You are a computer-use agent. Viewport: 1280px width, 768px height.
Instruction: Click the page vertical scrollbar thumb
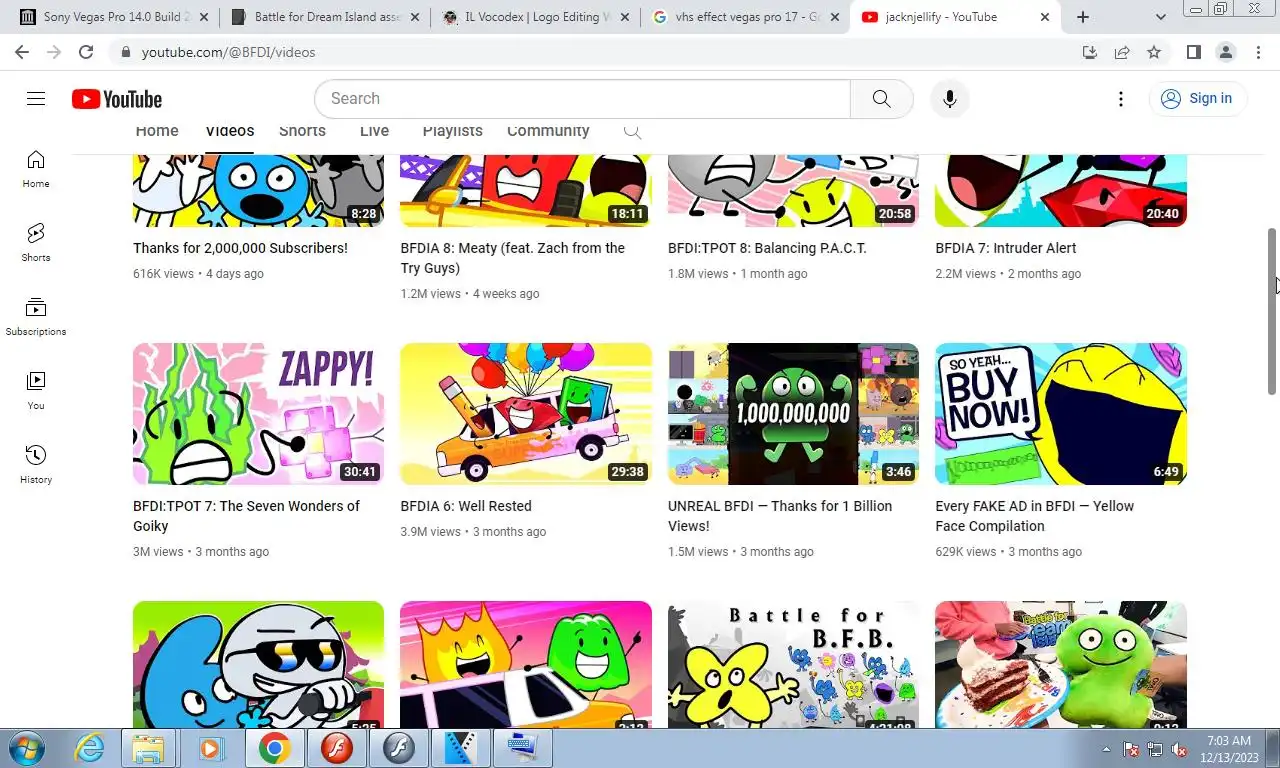coord(1272,311)
